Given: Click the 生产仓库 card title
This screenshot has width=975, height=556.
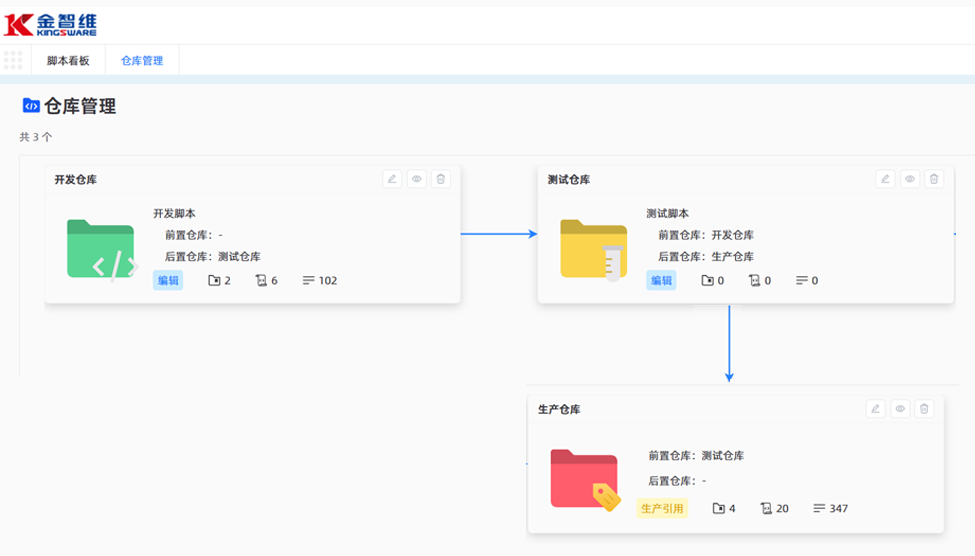Looking at the screenshot, I should [x=559, y=409].
